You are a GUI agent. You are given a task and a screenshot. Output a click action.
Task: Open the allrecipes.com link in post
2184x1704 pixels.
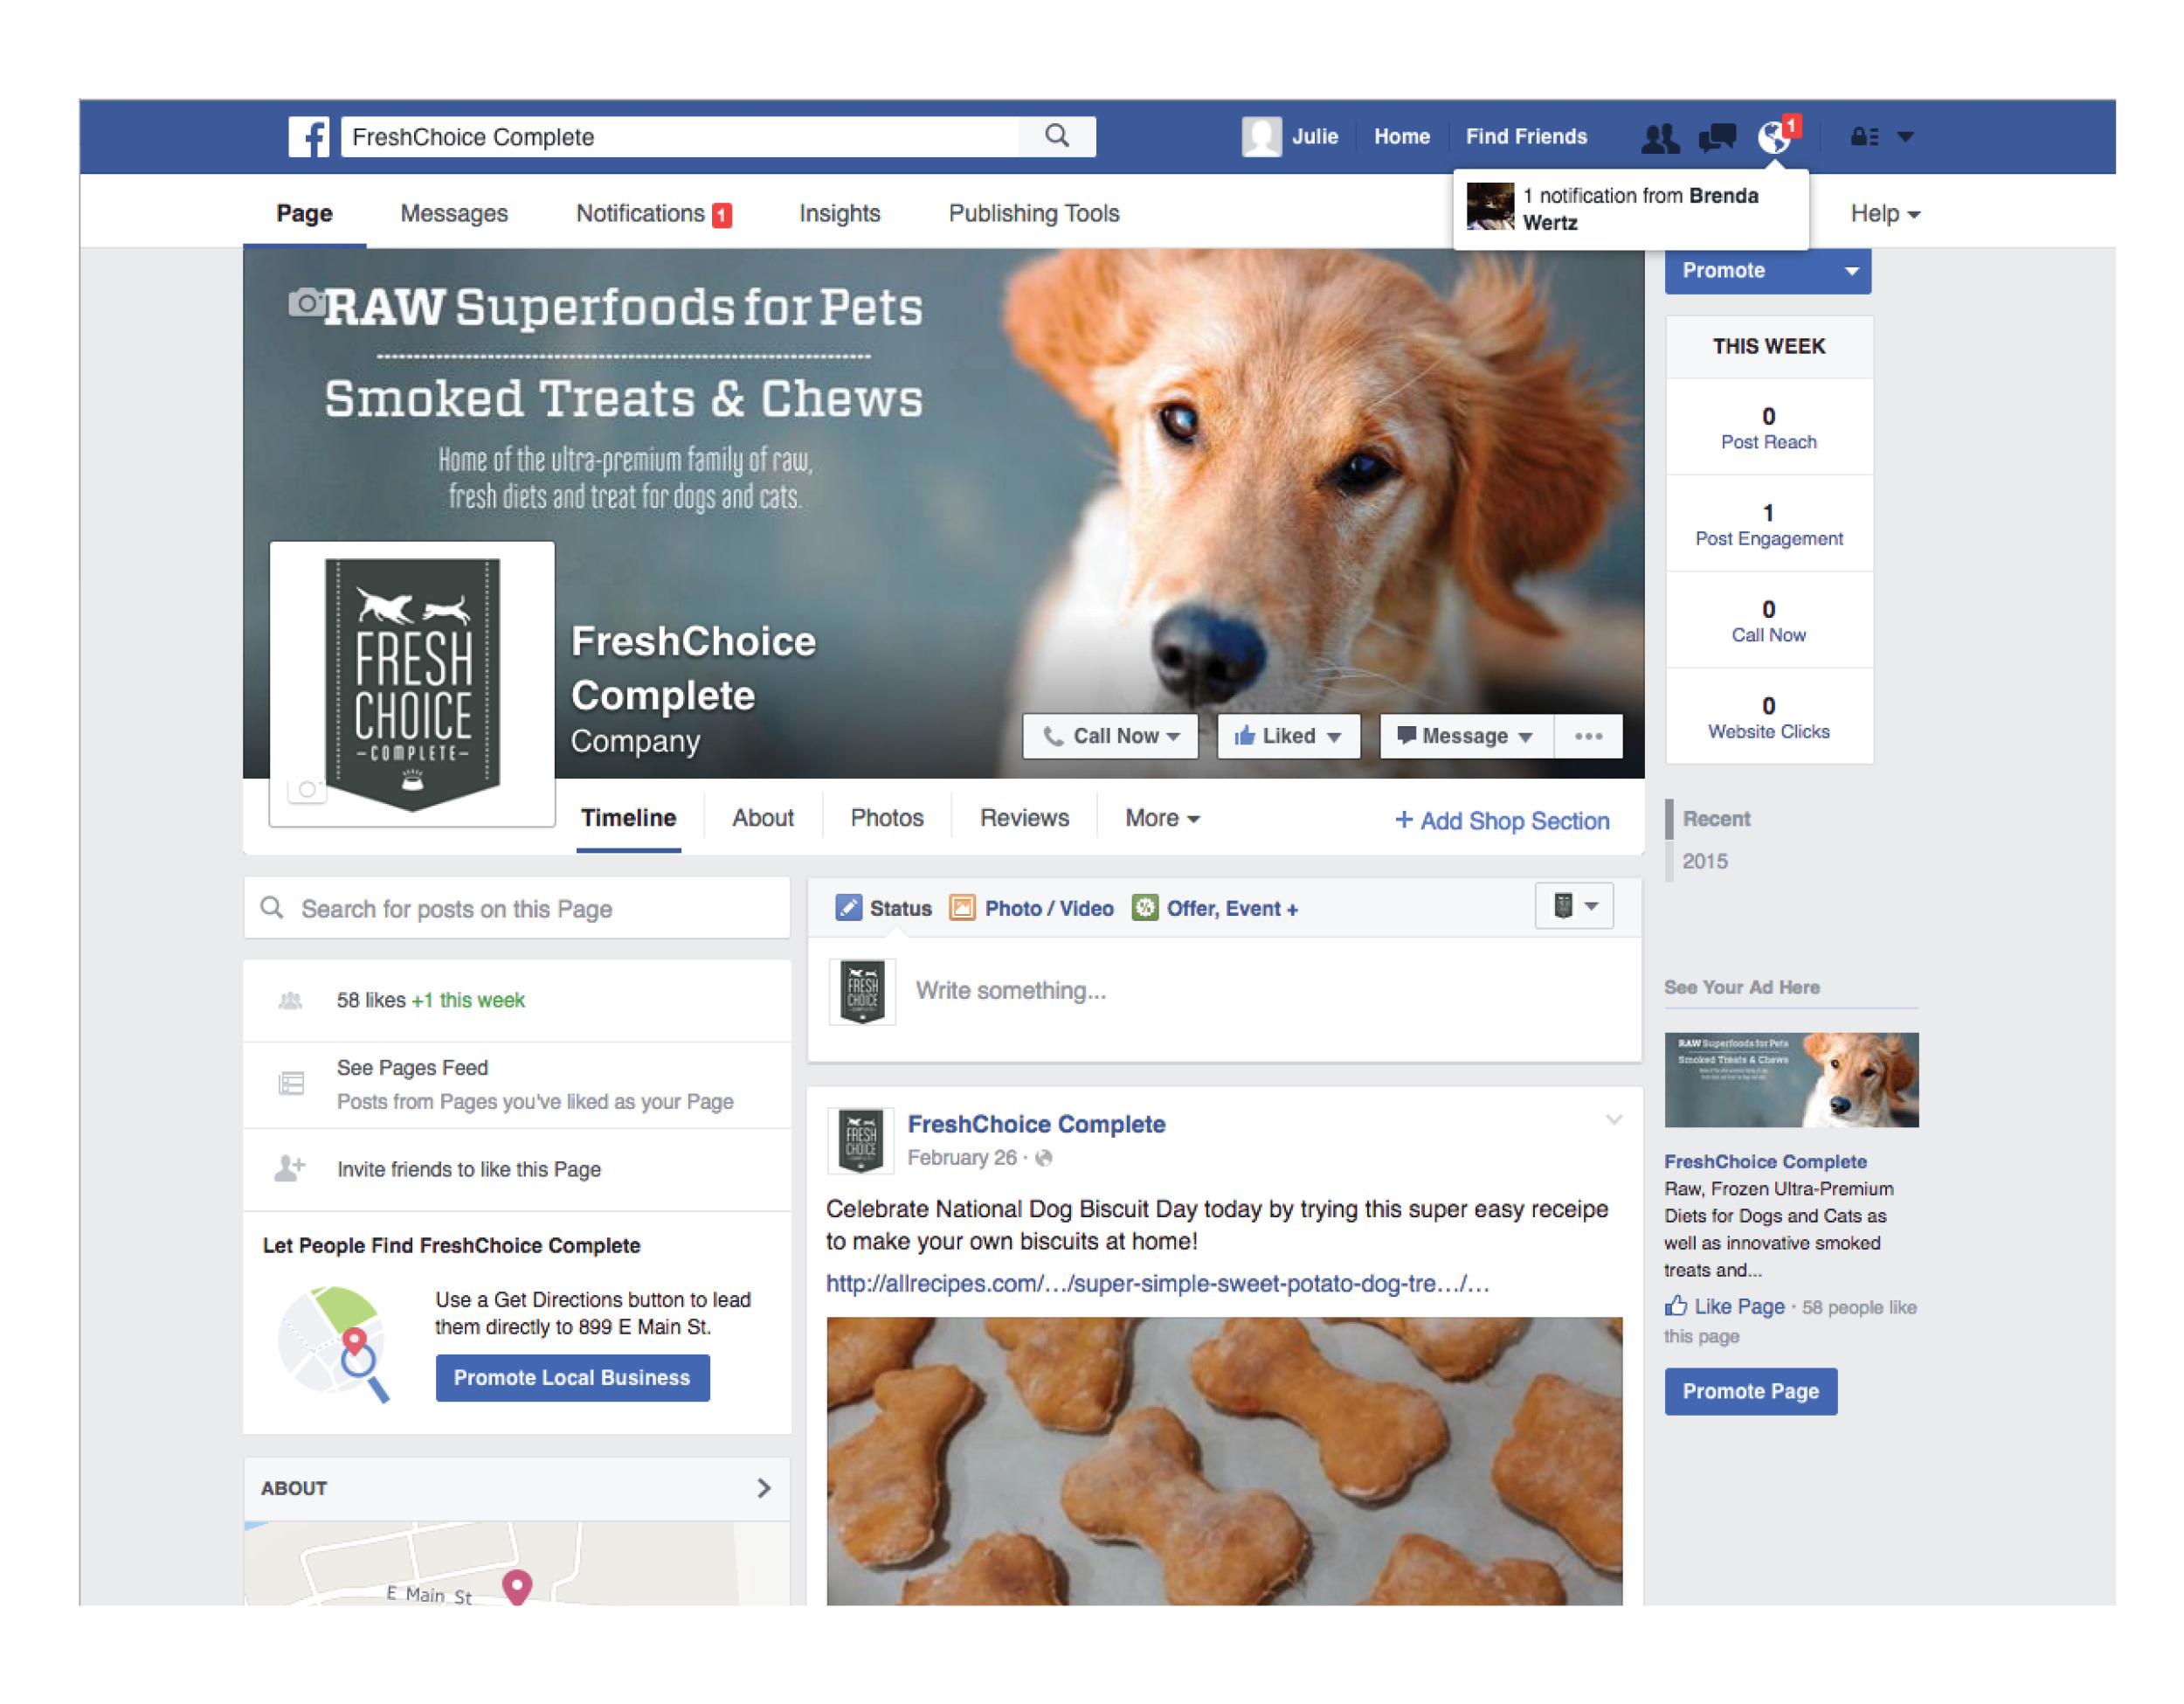click(1157, 1284)
